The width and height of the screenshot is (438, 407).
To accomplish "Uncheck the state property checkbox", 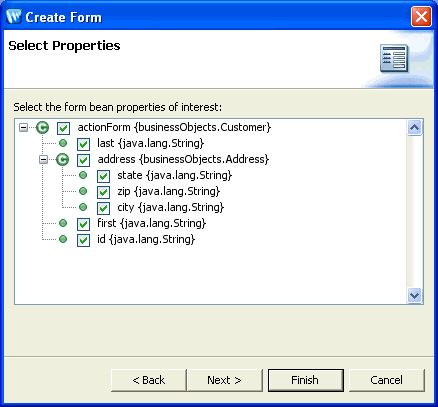I will [x=103, y=176].
